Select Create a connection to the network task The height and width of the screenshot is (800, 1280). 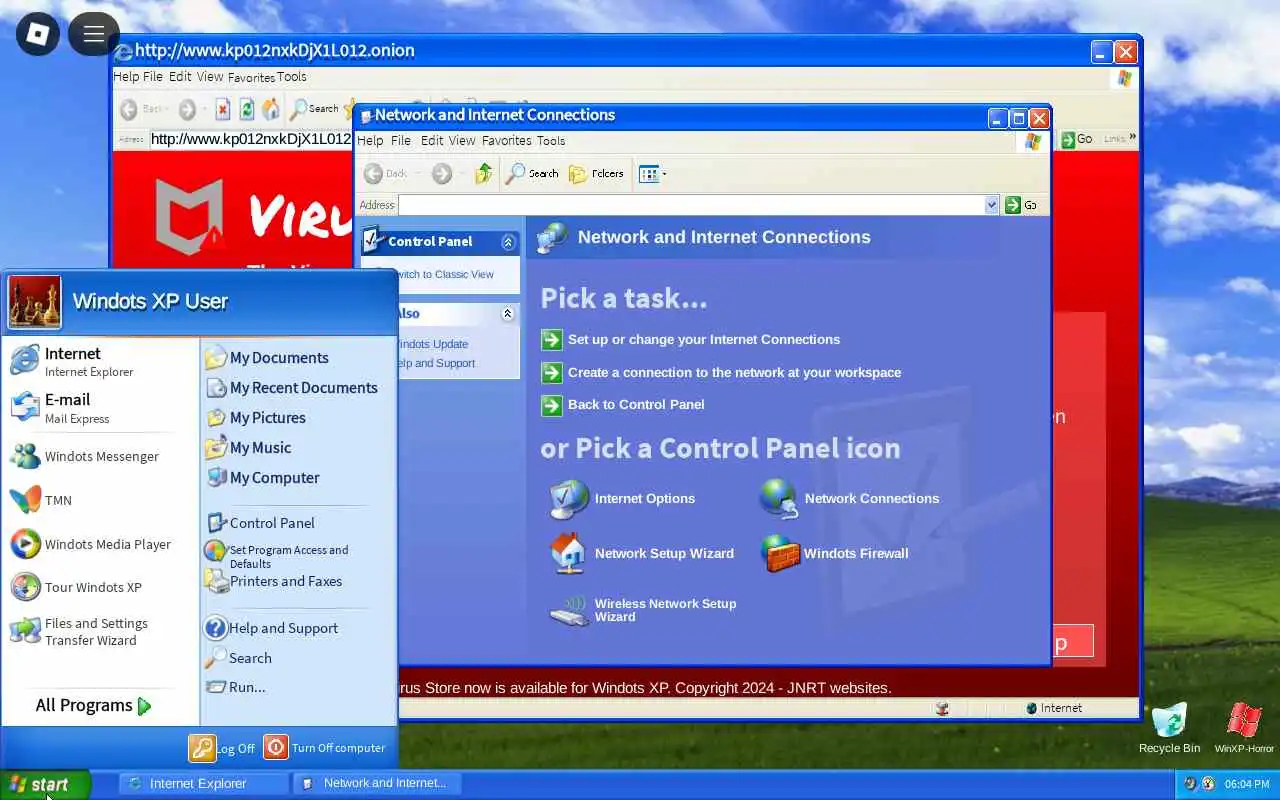click(x=721, y=372)
